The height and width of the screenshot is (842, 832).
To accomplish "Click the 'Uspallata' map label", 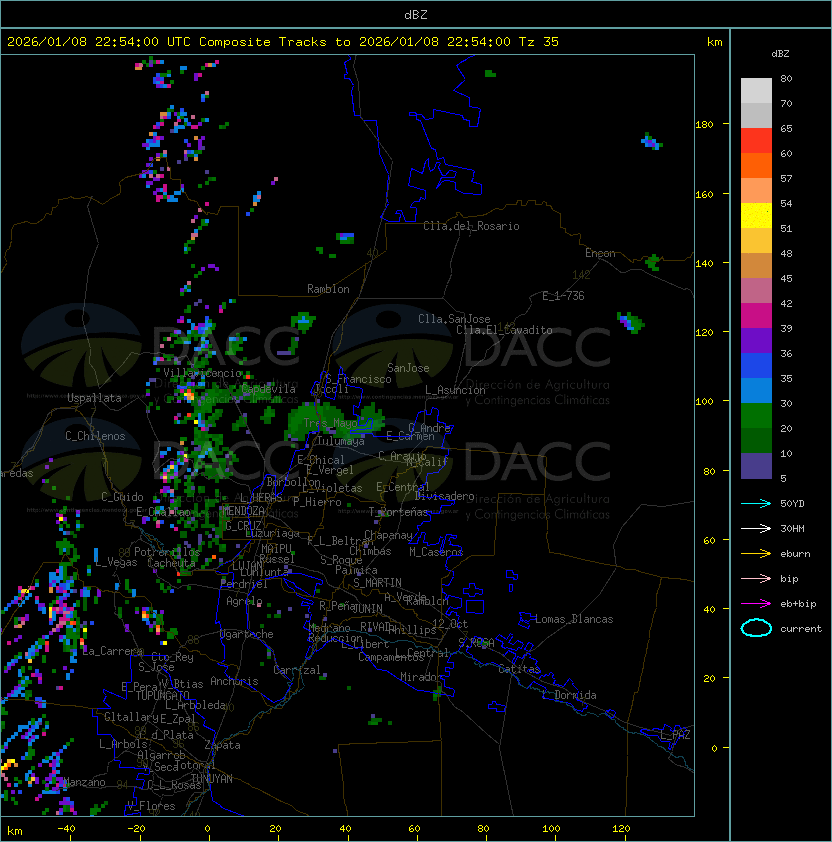I will [x=94, y=398].
